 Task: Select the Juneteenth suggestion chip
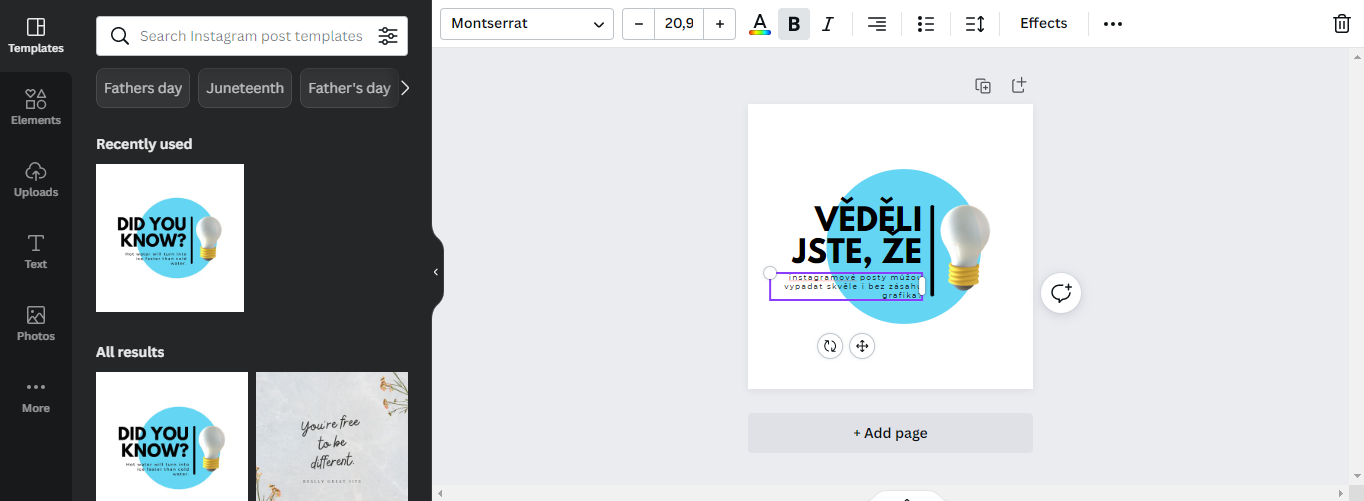245,88
